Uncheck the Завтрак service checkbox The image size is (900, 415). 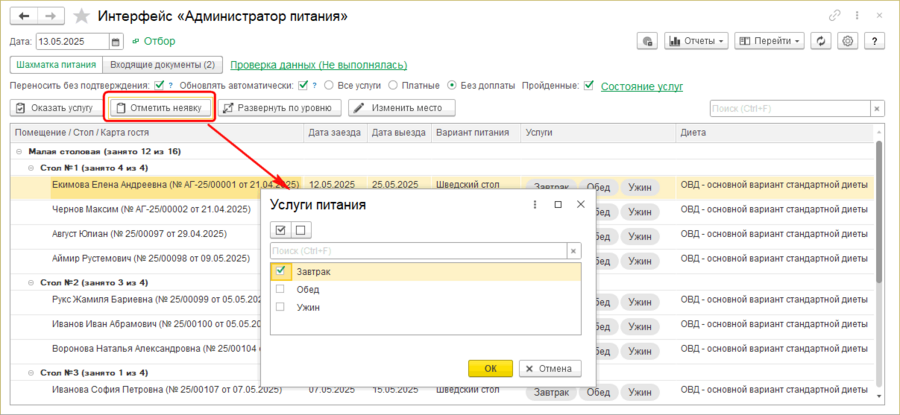[281, 271]
